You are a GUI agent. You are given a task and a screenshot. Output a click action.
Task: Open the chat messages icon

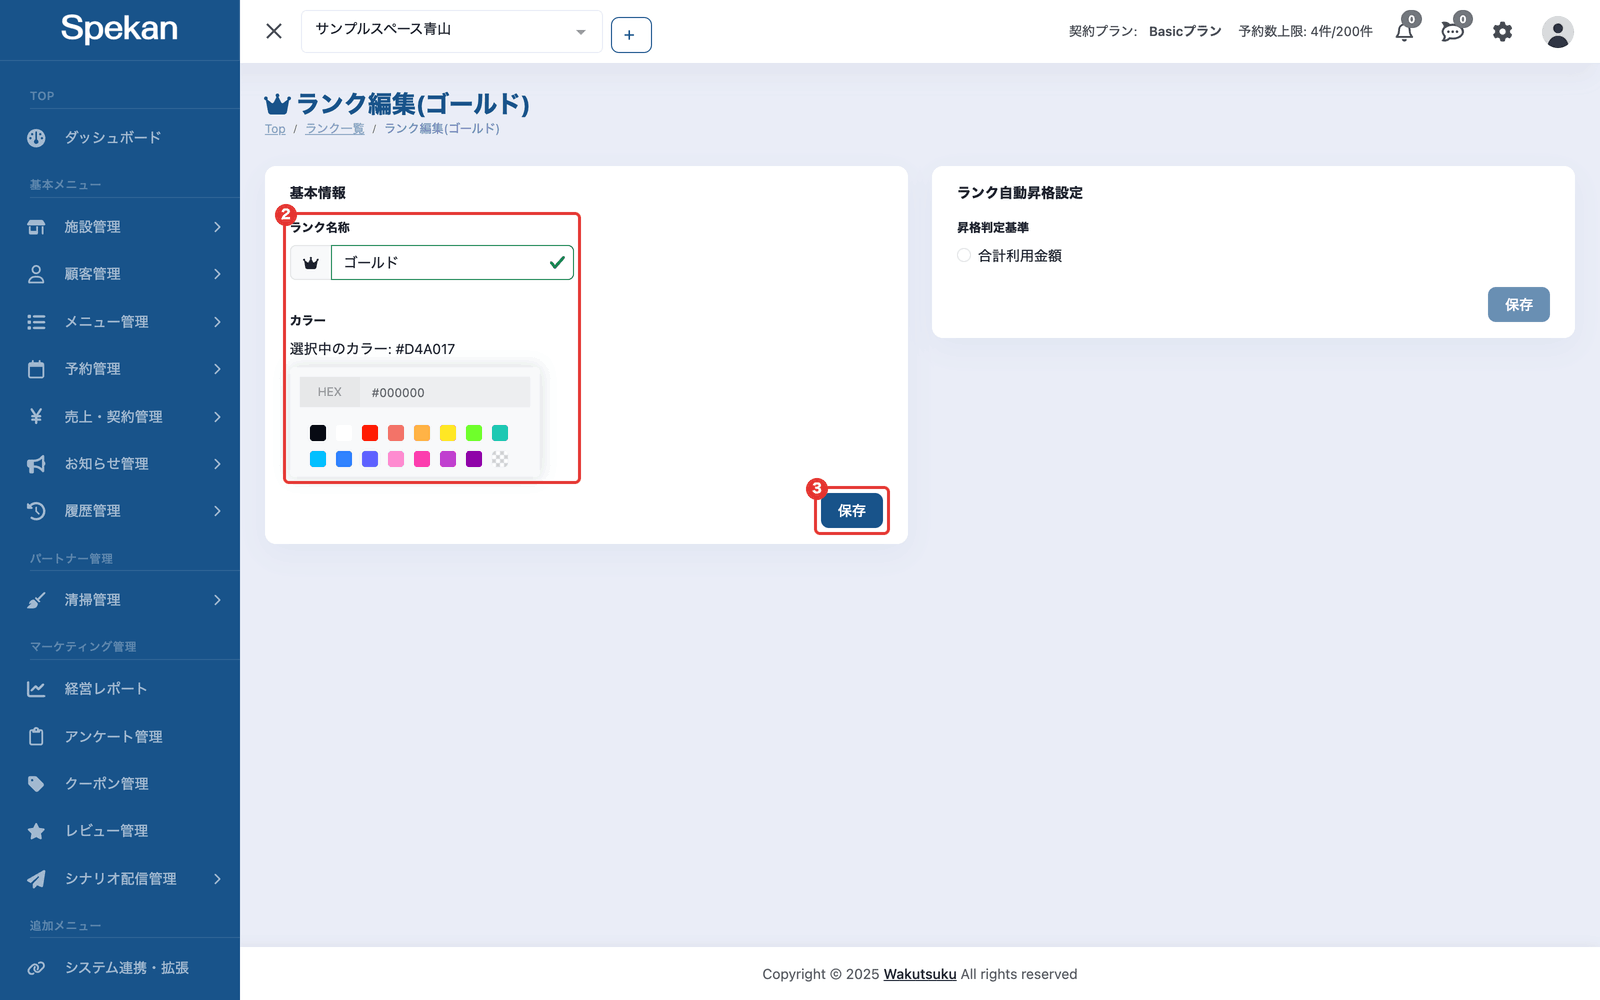[1452, 32]
